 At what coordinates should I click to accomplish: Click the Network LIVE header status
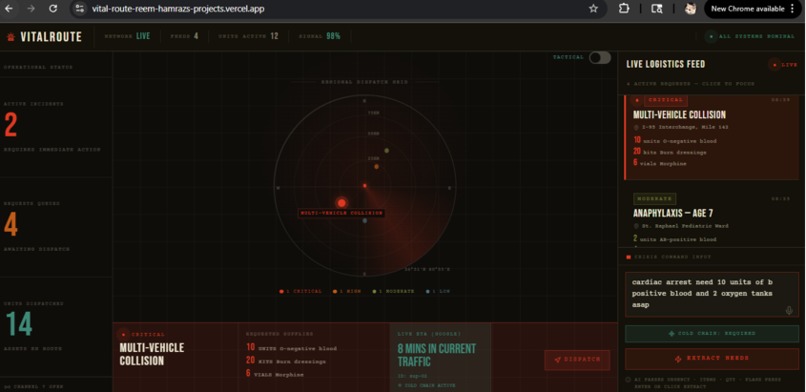[127, 36]
